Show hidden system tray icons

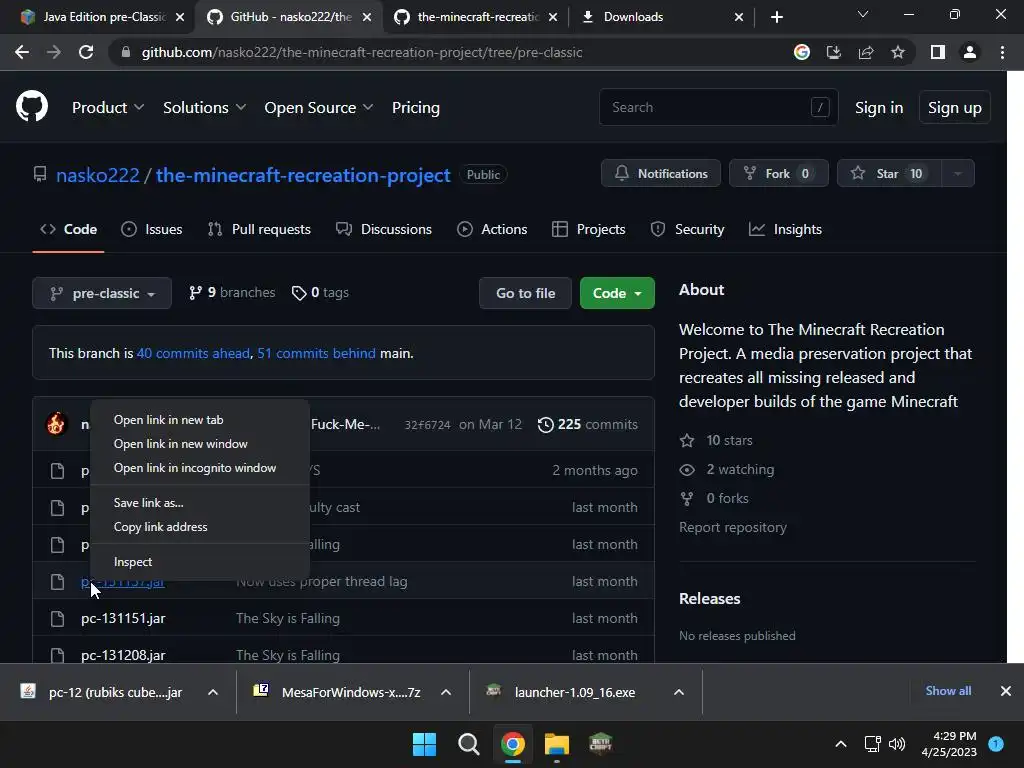pos(841,744)
